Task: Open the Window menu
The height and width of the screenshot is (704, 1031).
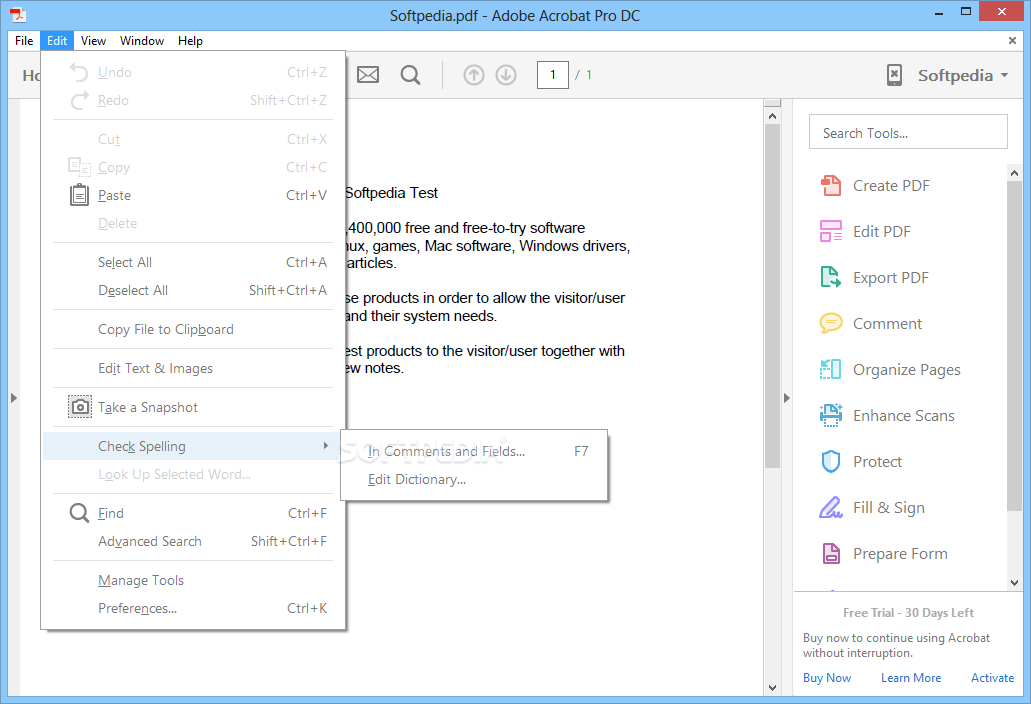Action: 142,41
